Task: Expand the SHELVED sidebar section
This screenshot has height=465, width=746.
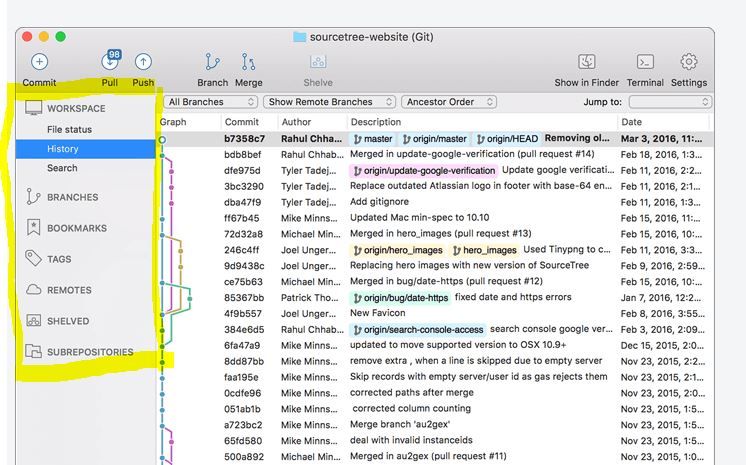Action: click(x=68, y=321)
